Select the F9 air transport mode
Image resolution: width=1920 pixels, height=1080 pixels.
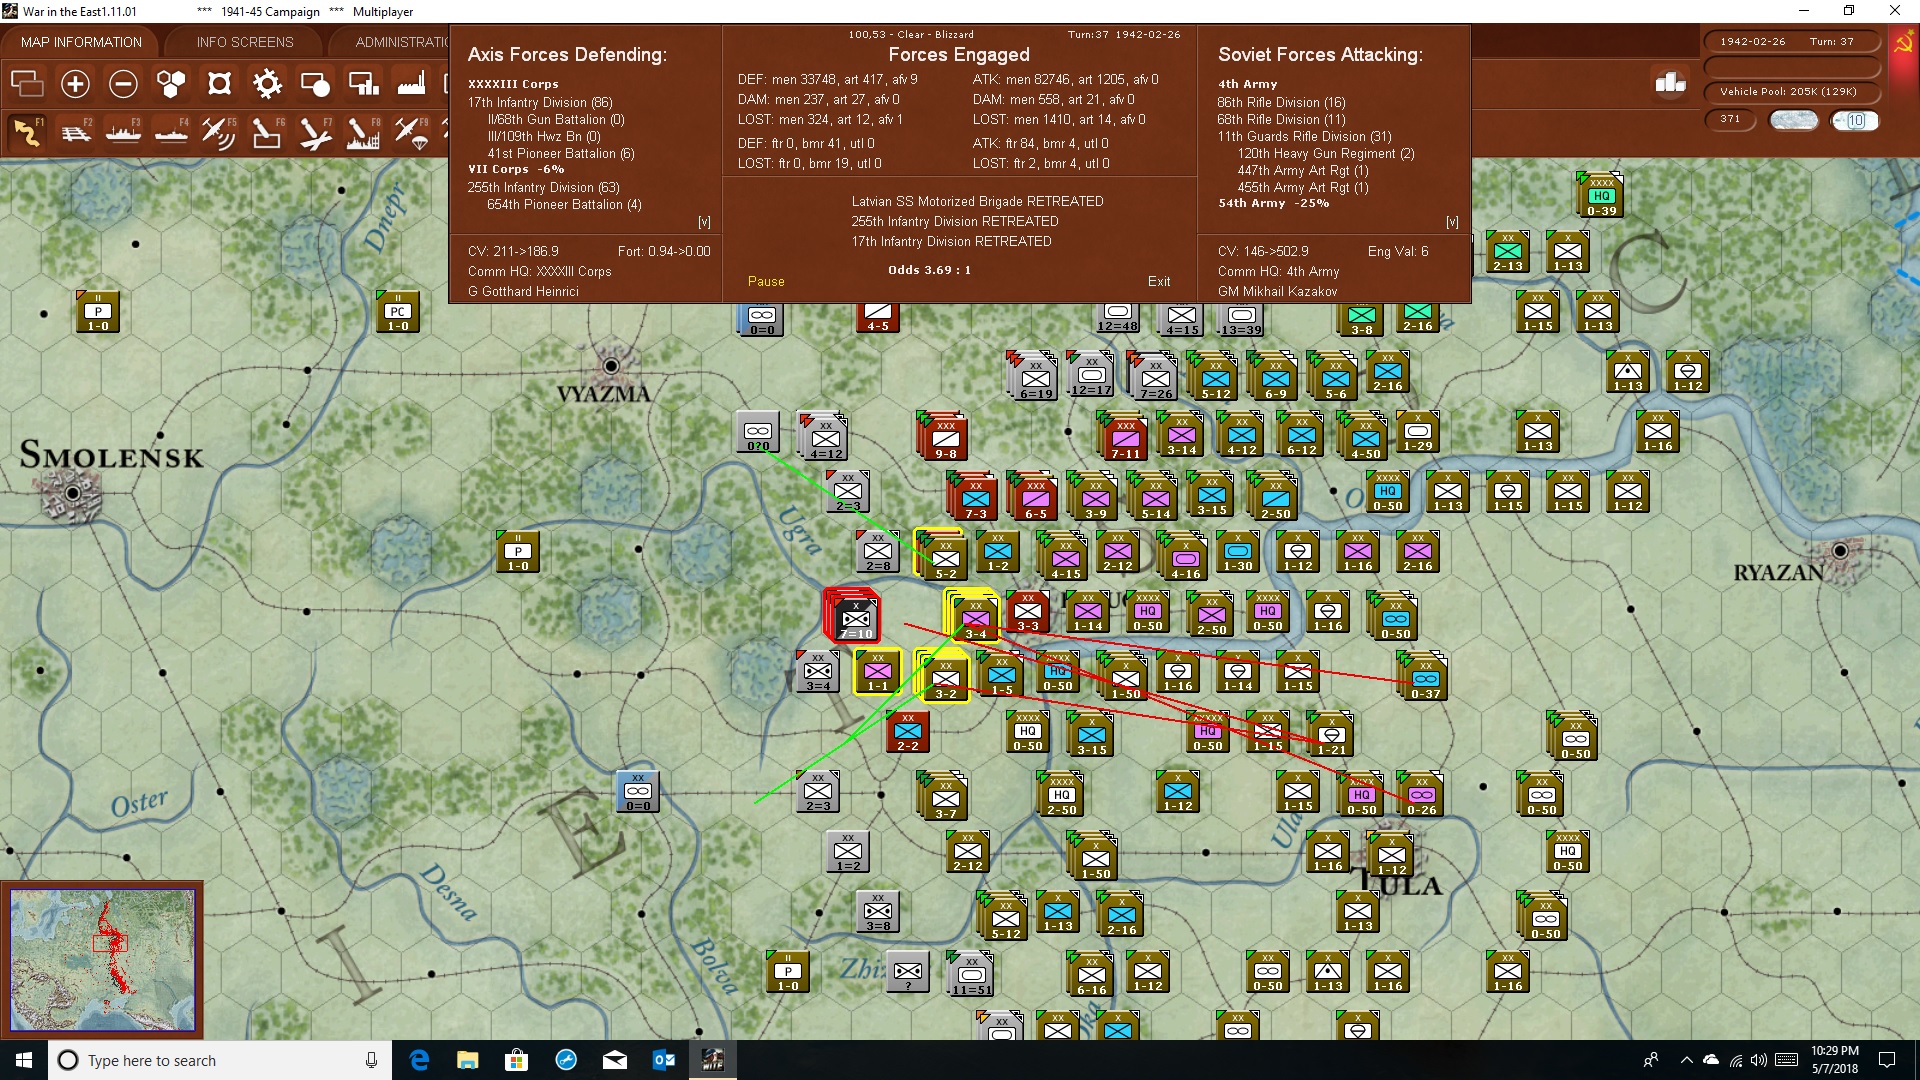411,132
